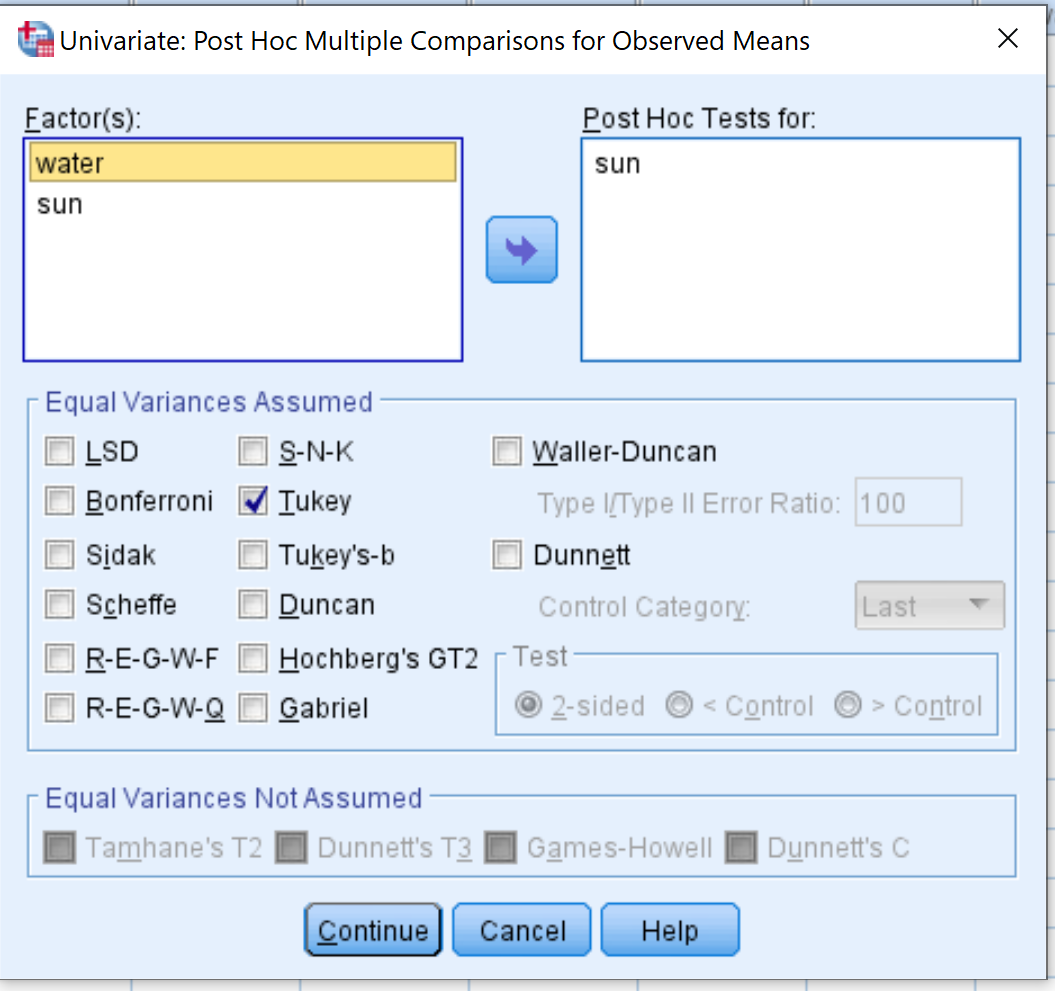Image resolution: width=1055 pixels, height=991 pixels.
Task: Enable the LSD checkbox
Action: [x=59, y=451]
